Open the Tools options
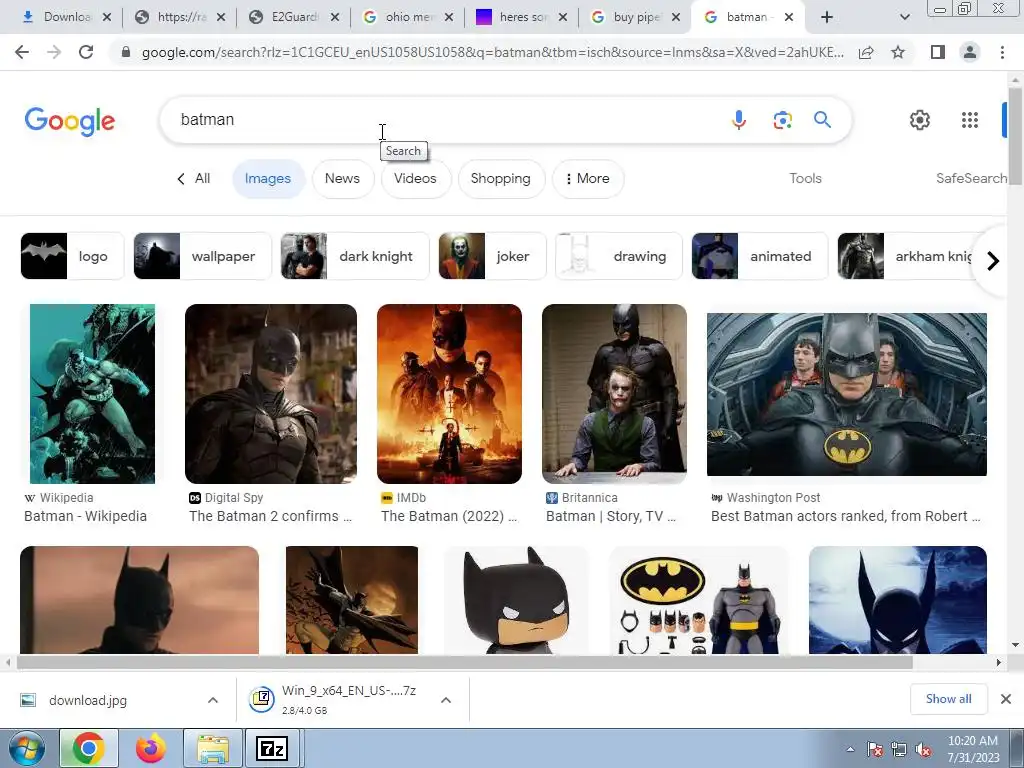The height and width of the screenshot is (768, 1024). coord(805,178)
